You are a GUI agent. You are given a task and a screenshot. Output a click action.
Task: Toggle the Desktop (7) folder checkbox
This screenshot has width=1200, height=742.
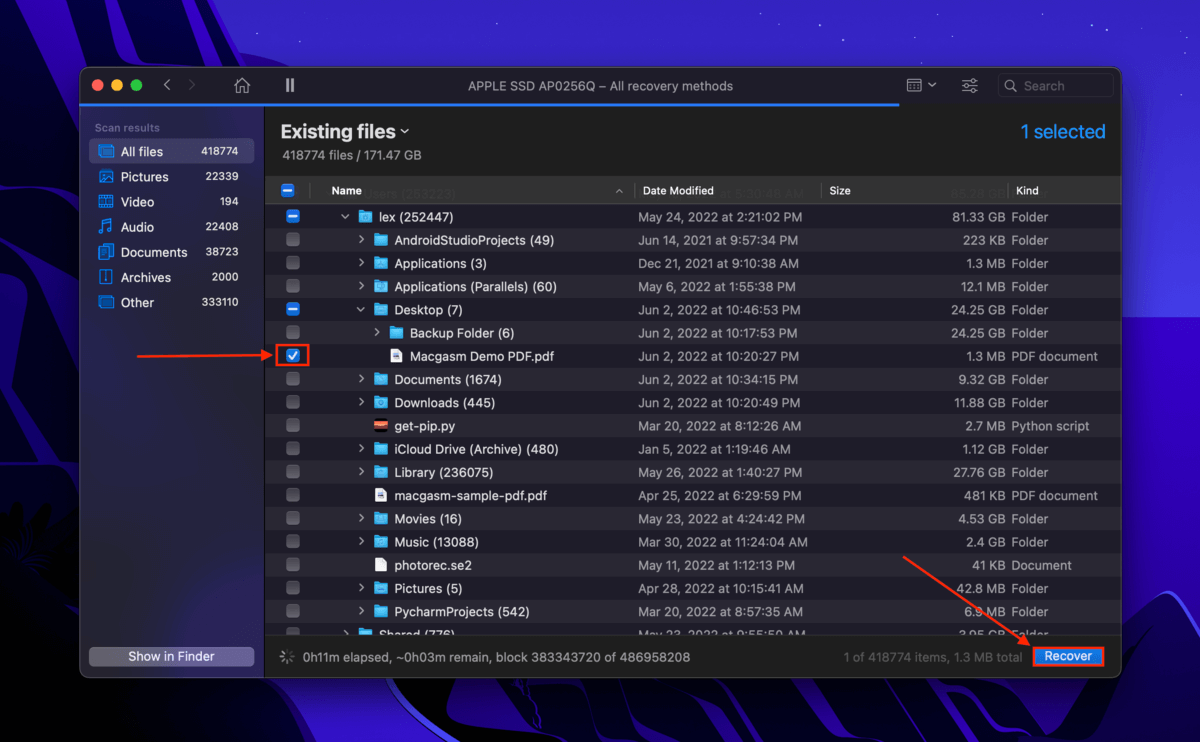pos(292,310)
